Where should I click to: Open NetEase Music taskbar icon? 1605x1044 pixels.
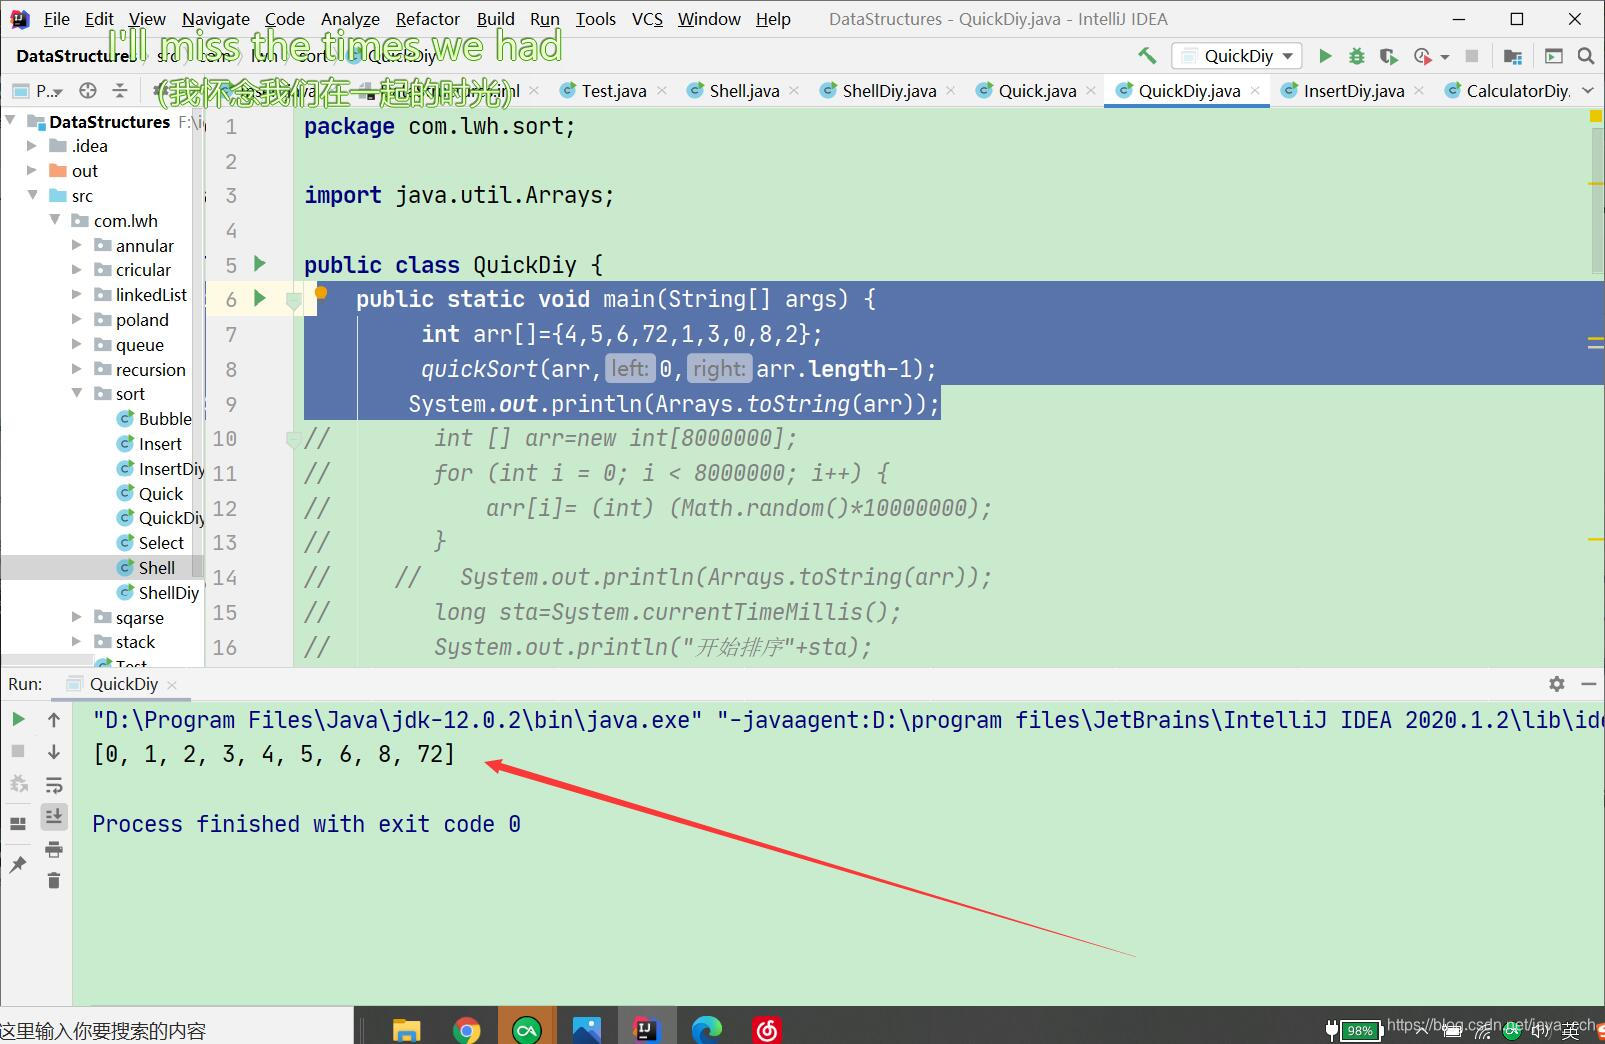click(x=767, y=1029)
